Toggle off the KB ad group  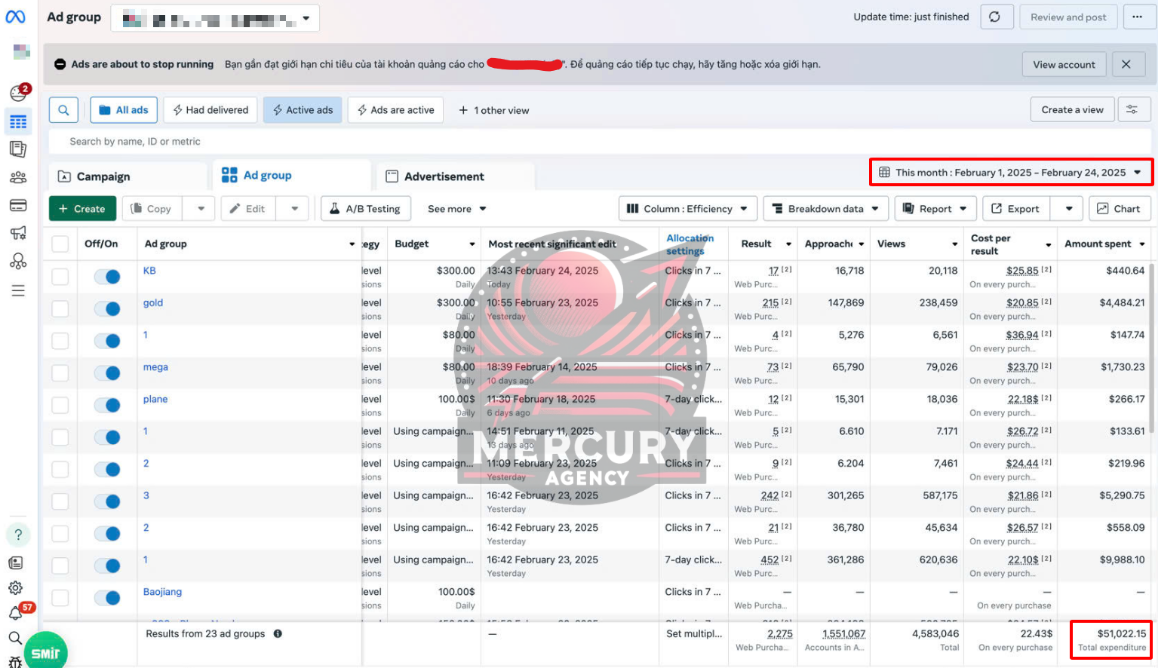pos(107,277)
